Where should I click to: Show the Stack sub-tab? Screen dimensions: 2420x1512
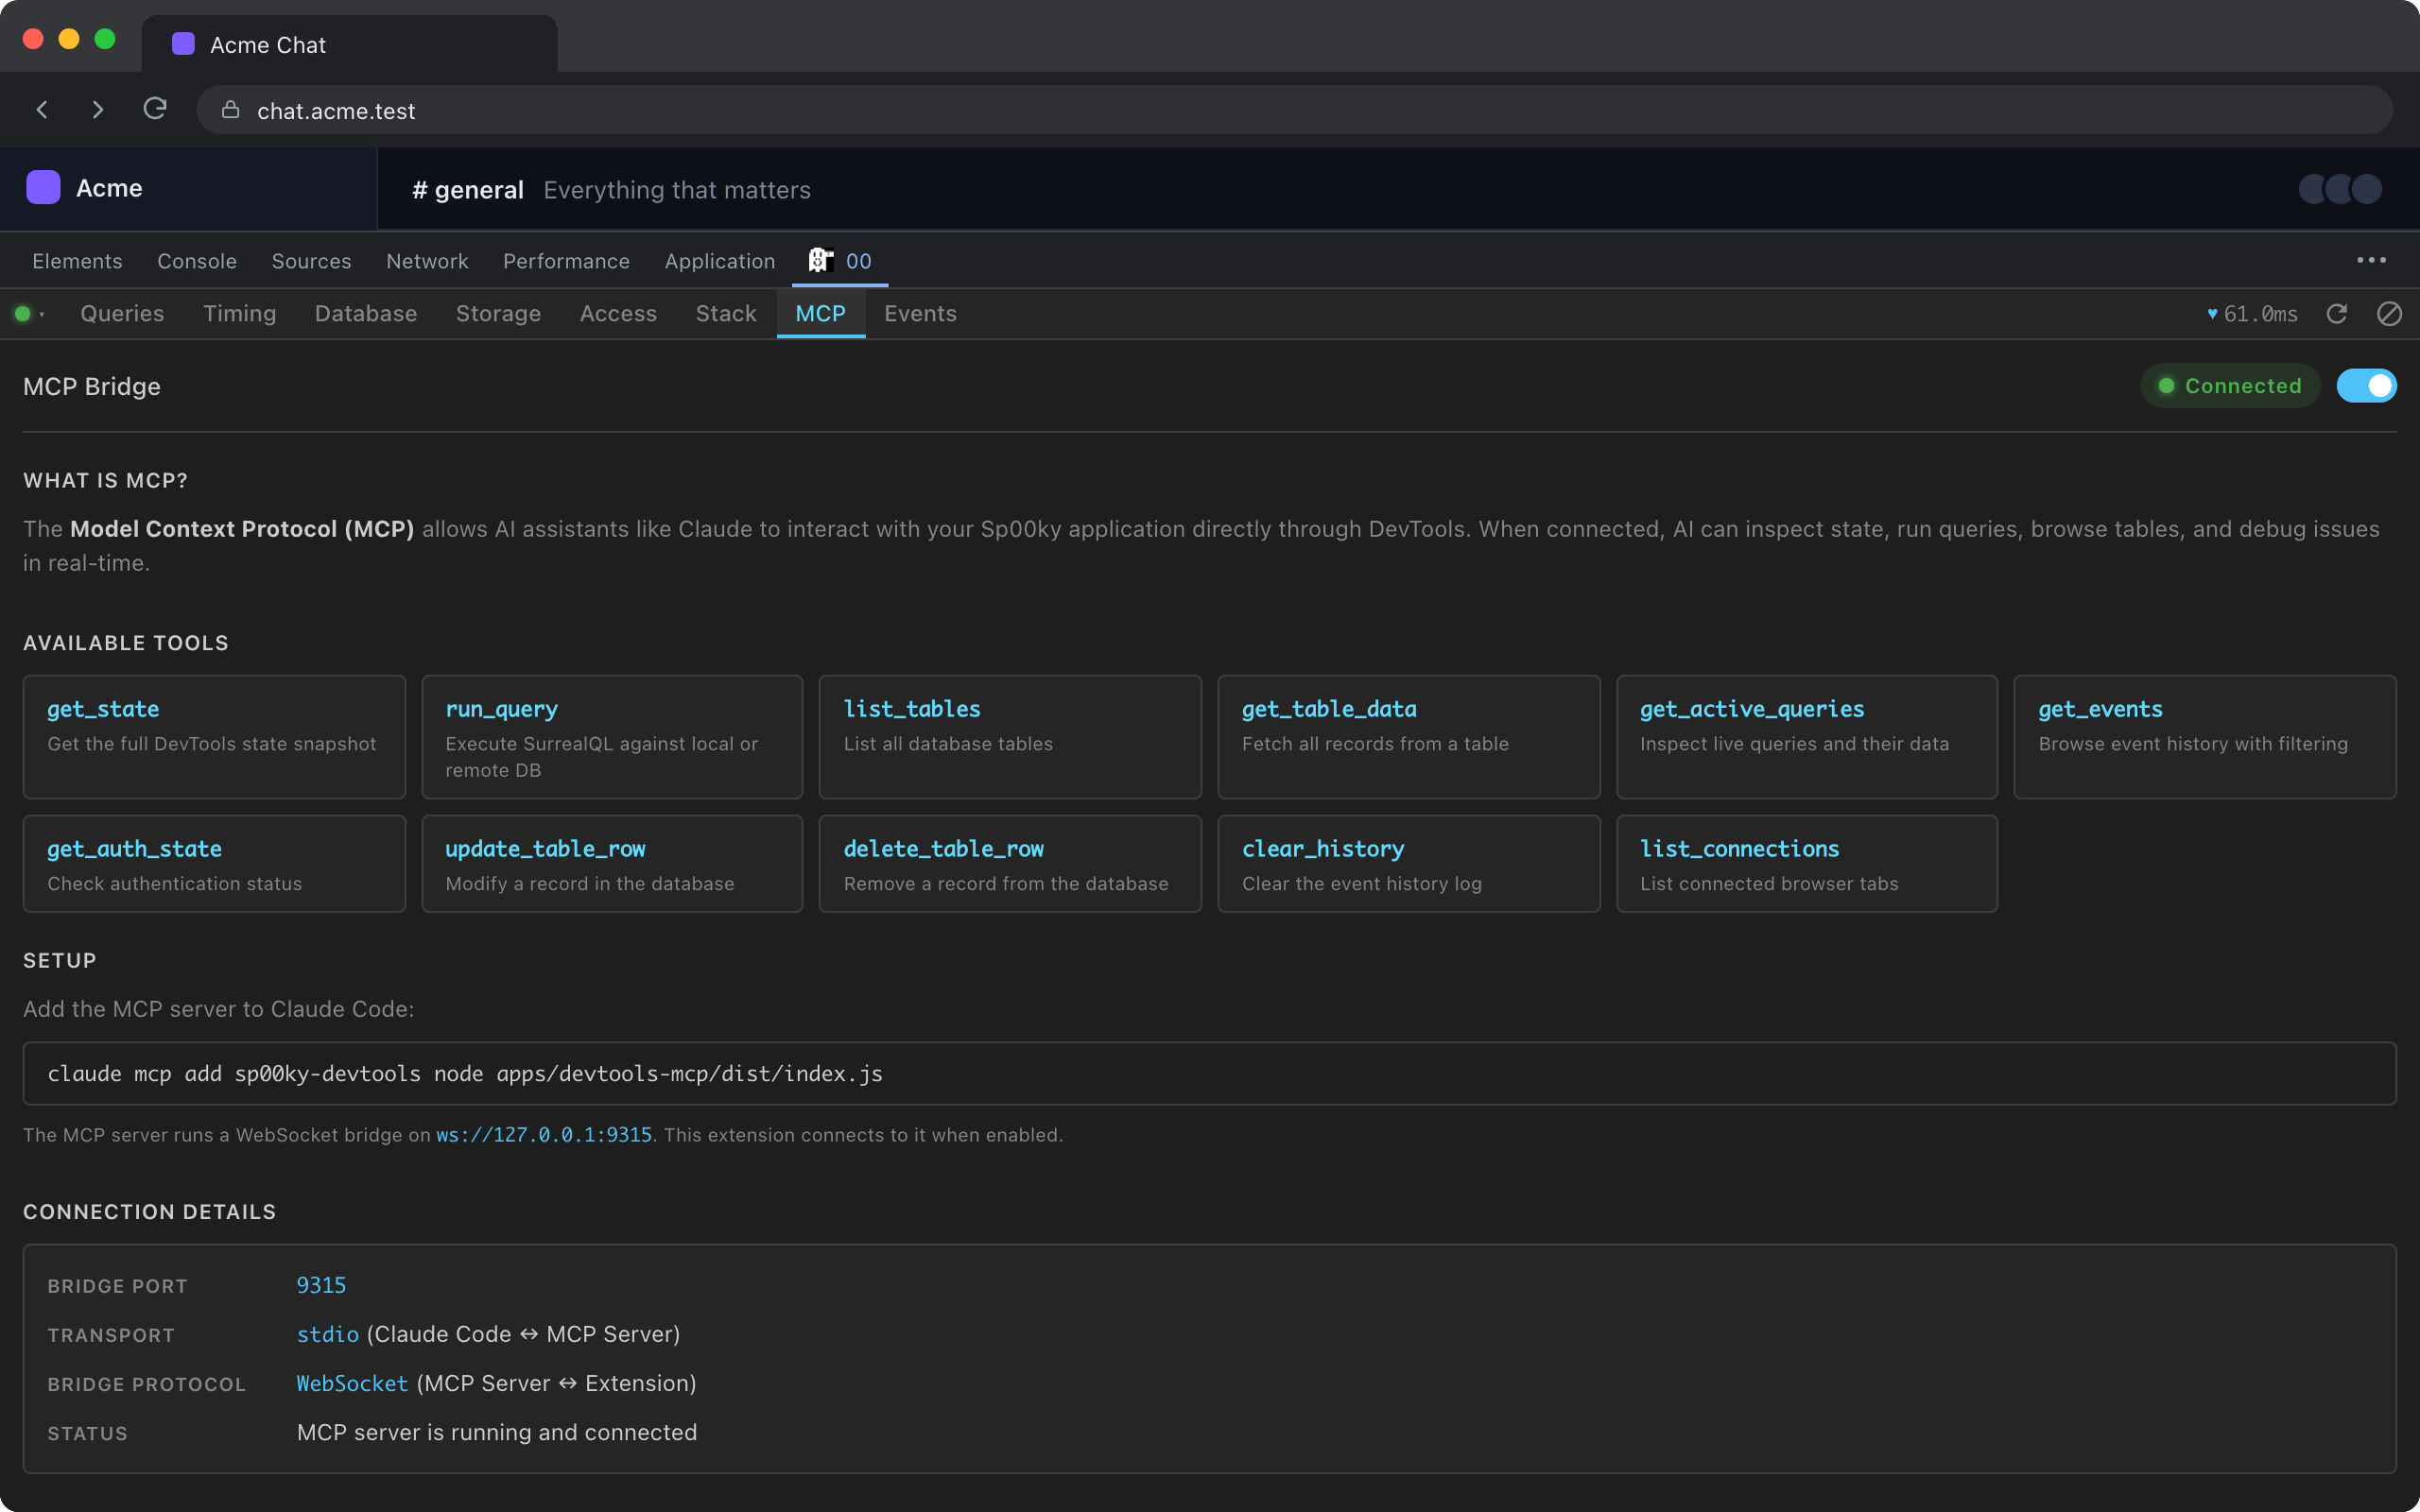(x=726, y=314)
